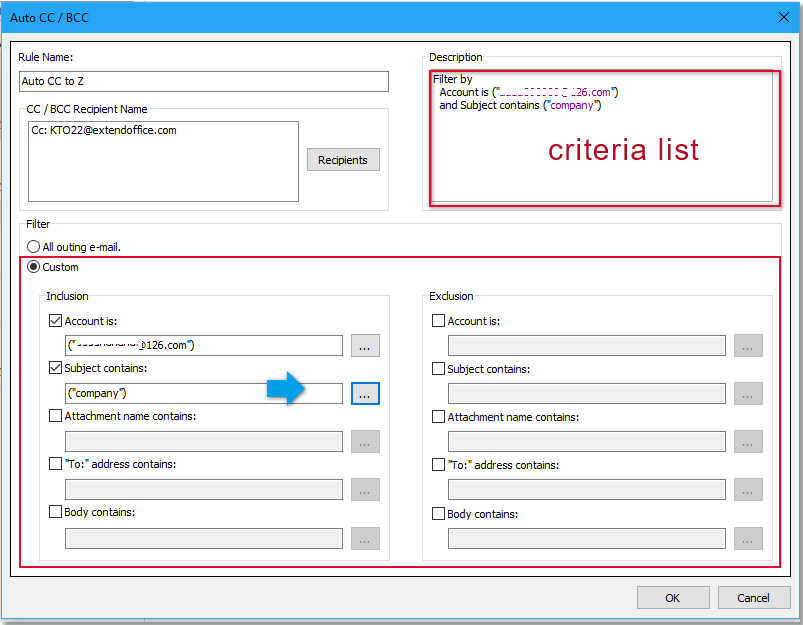Click the Recipients button

pos(343,159)
